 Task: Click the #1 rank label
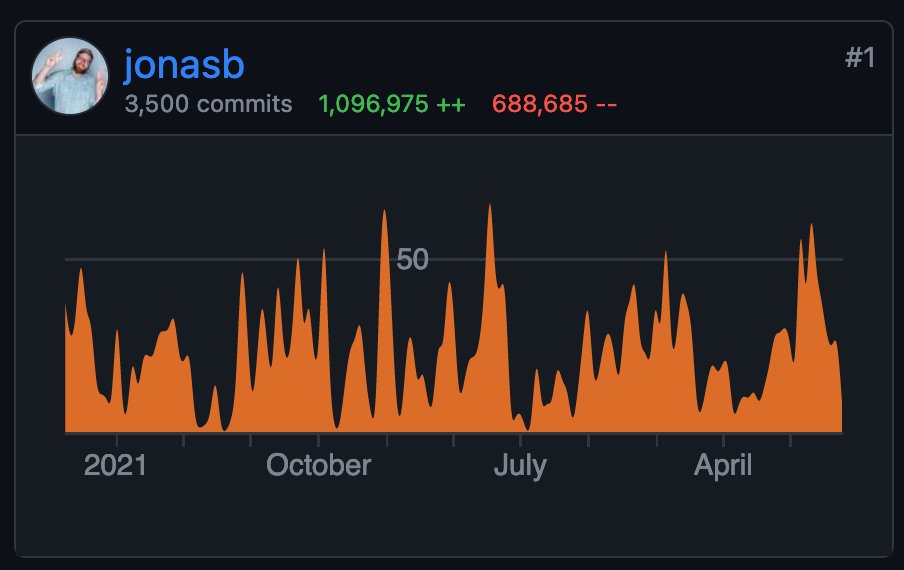point(860,58)
